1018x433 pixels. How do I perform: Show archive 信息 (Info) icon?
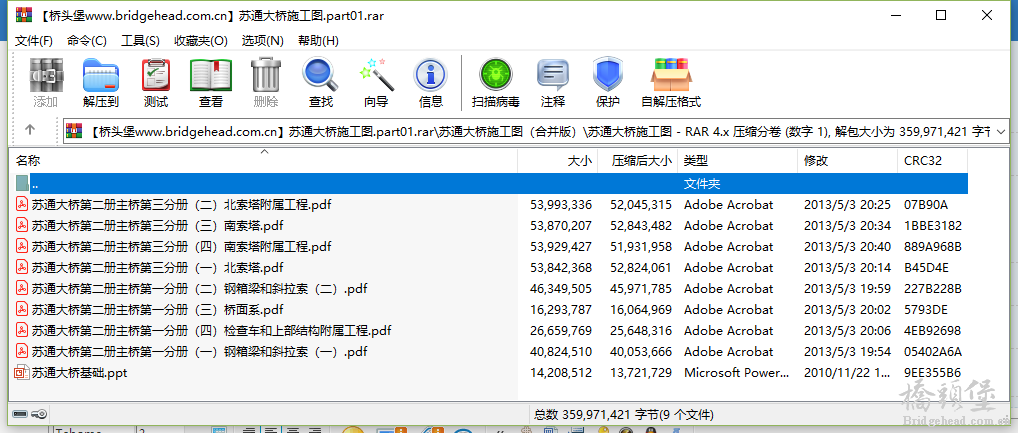pos(431,75)
